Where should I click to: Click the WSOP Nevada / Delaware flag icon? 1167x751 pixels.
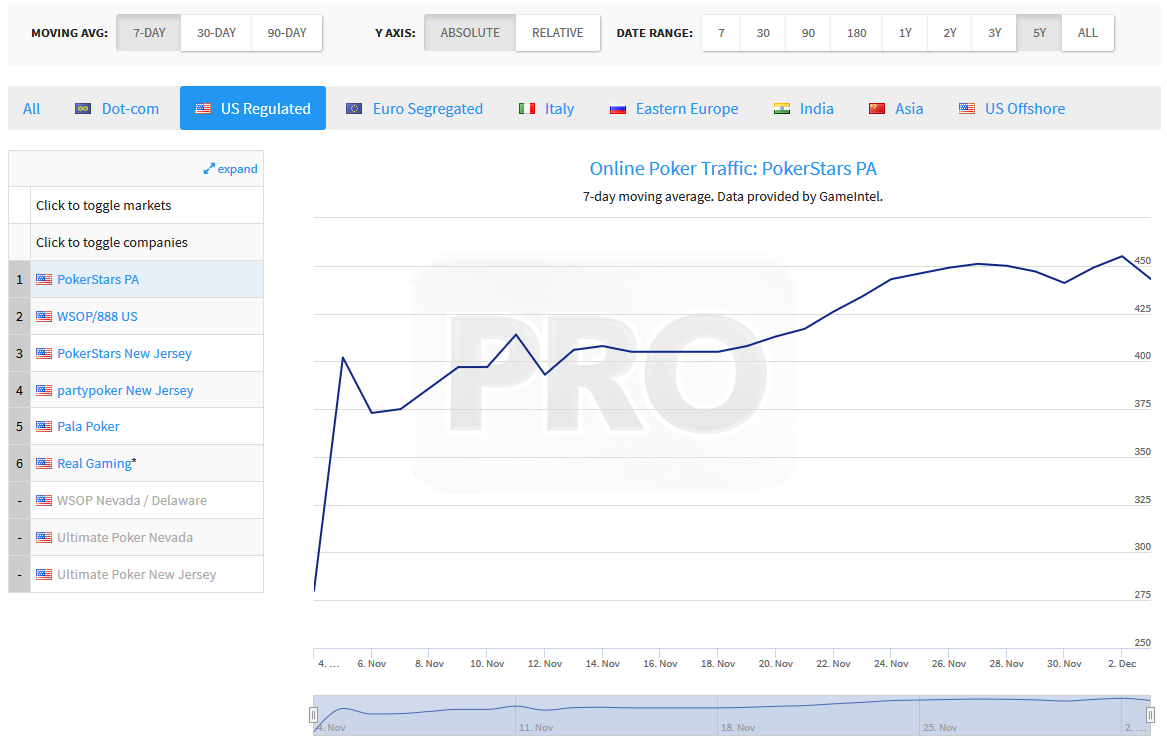point(44,501)
